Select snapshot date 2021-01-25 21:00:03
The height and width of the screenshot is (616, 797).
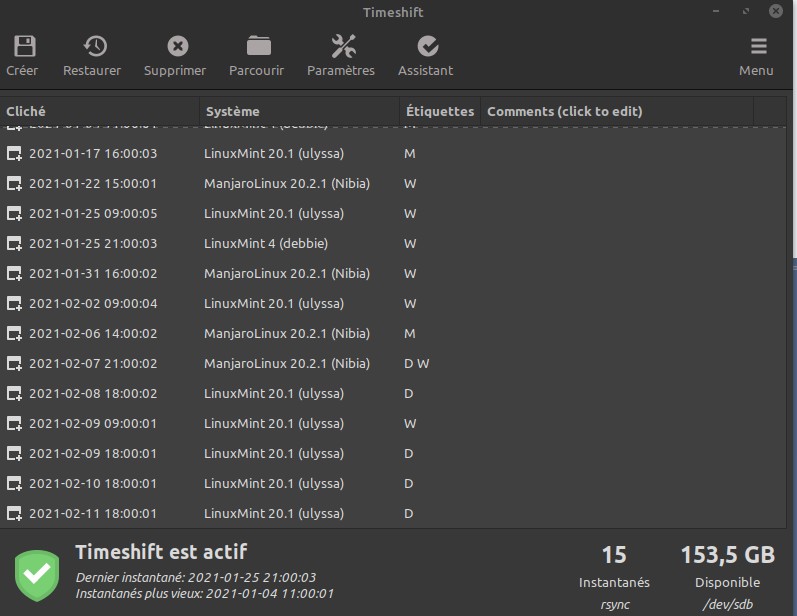tap(93, 243)
